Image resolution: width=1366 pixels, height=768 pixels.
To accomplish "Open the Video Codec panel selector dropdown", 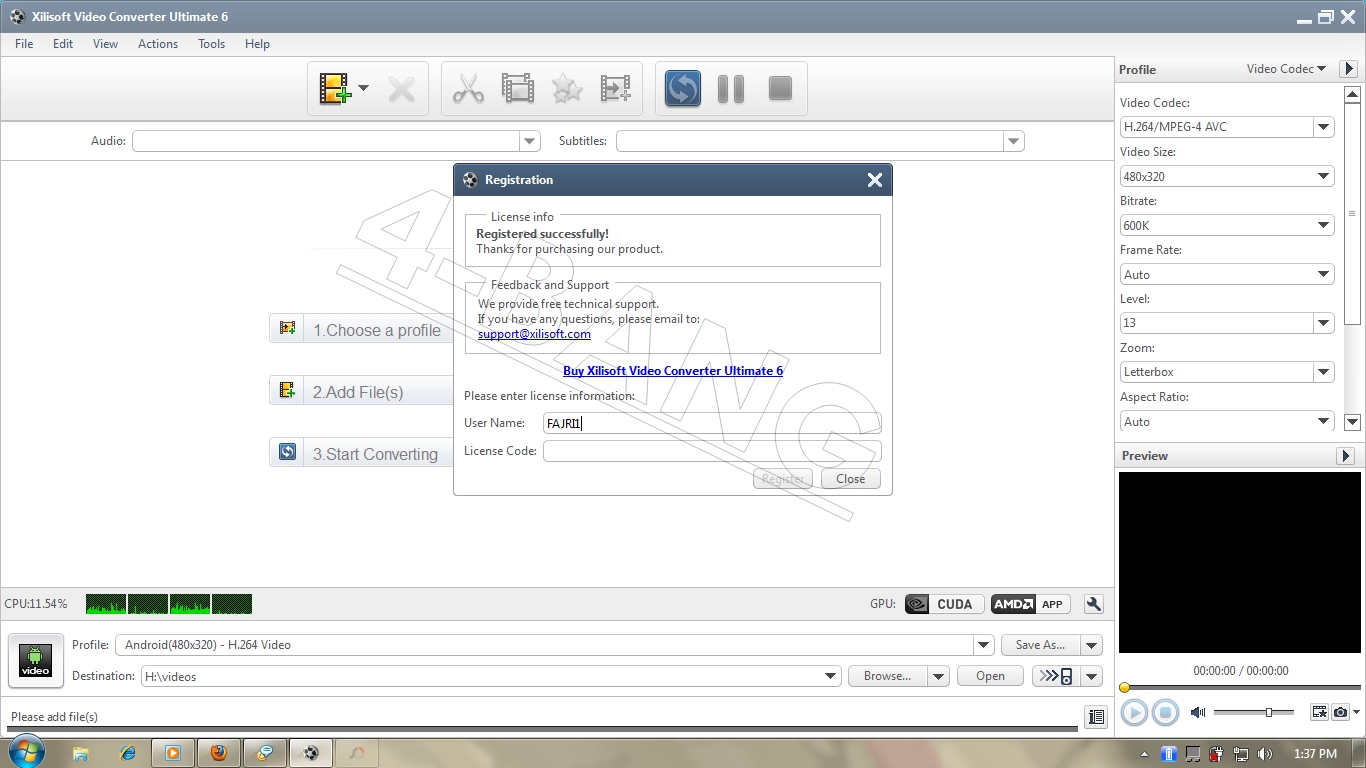I will point(1286,69).
